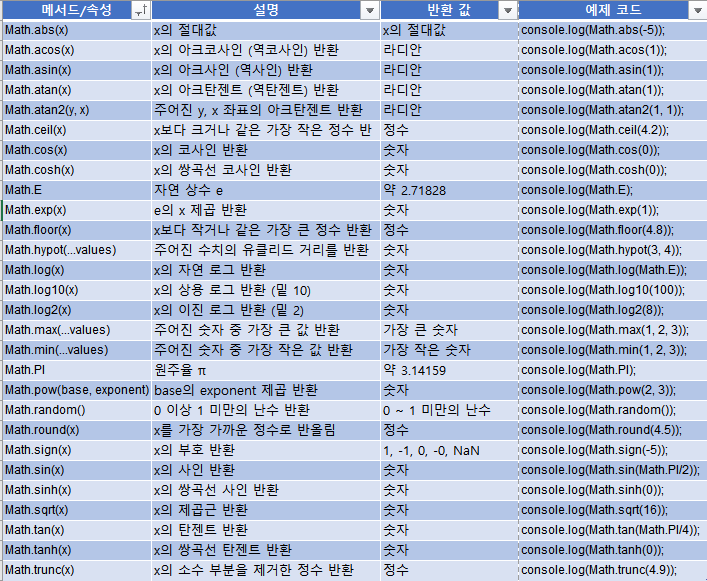This screenshot has width=707, height=581.
Task: Open the 메서드/속성 column sort filter dropdown
Action: click(141, 10)
